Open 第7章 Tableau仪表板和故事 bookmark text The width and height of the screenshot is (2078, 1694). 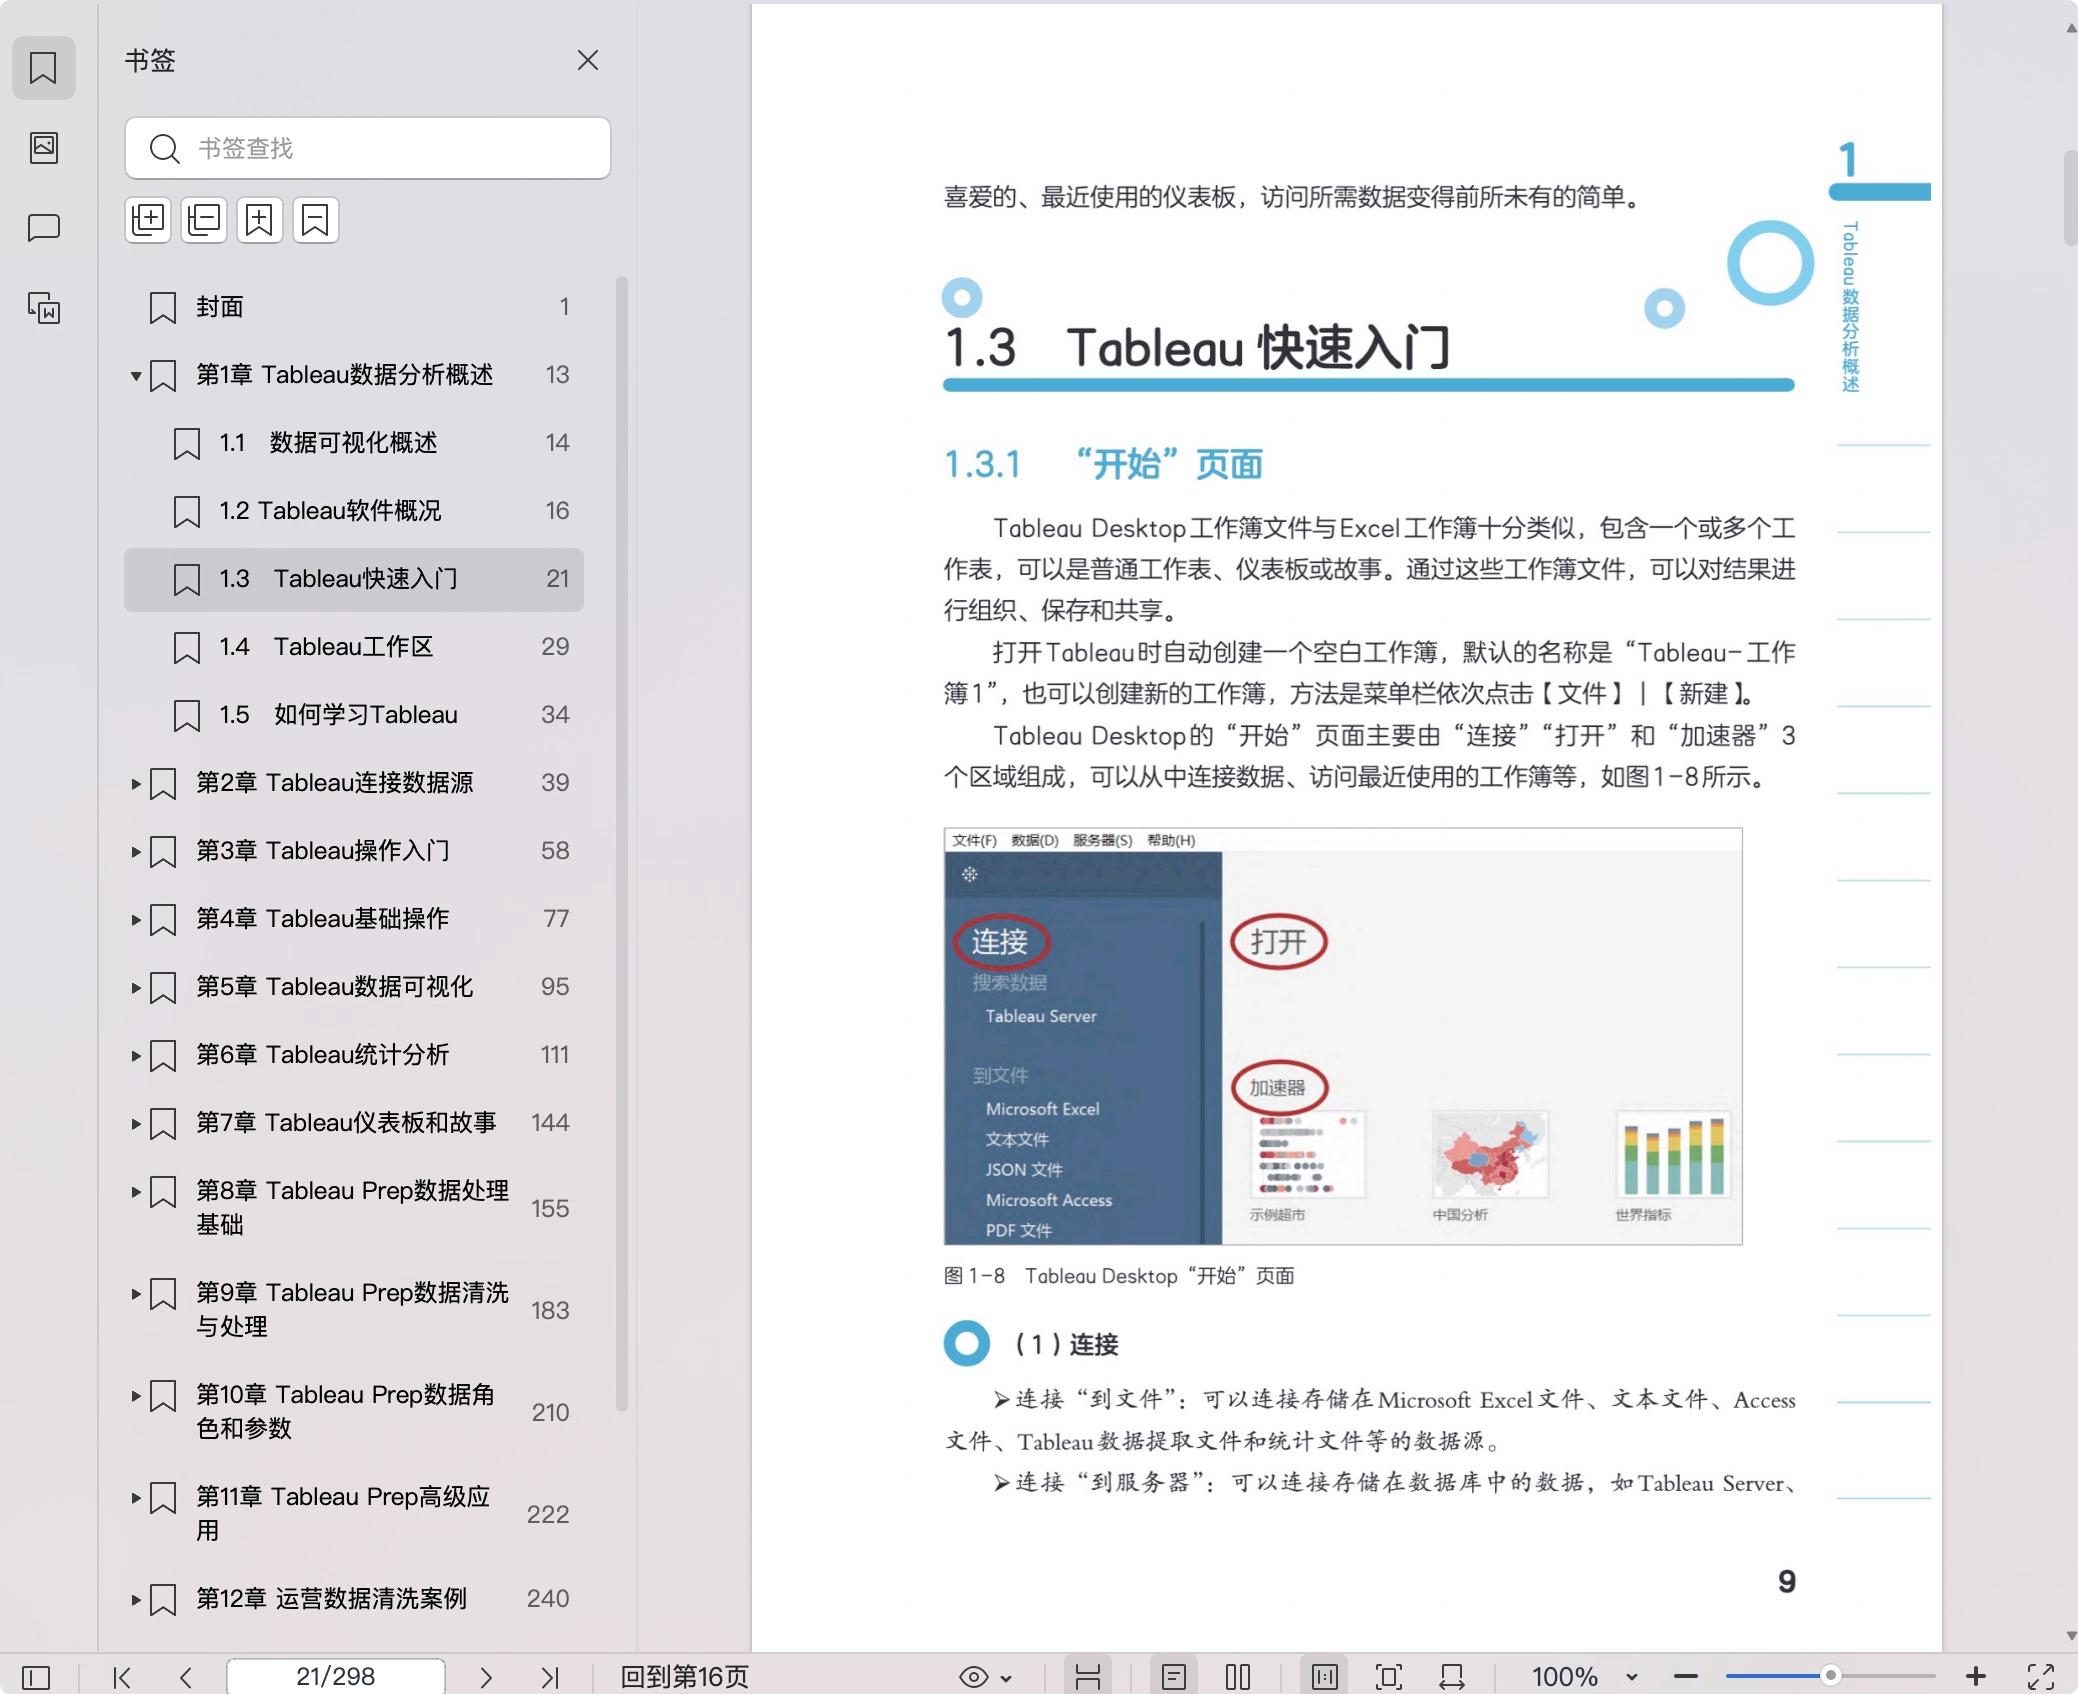346,1123
